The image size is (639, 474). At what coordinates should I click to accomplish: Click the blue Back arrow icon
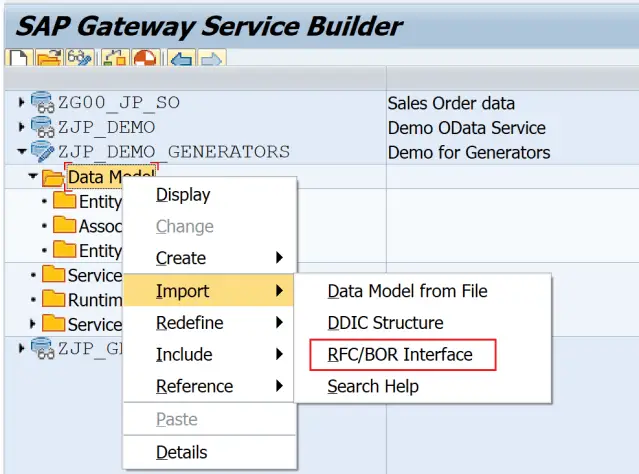180,60
